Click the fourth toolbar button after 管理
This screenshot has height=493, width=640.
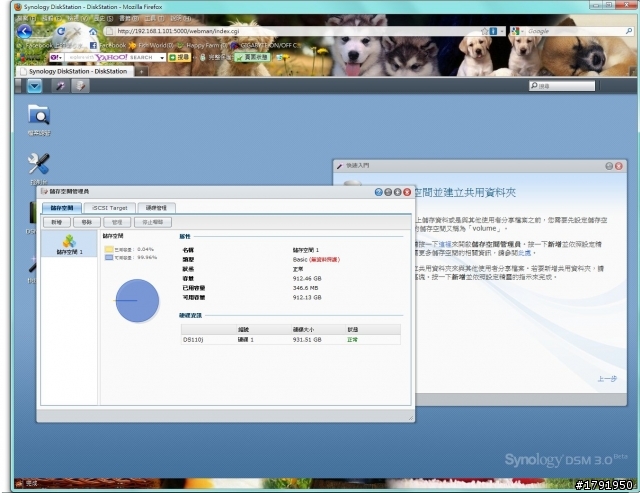[x=153, y=222]
